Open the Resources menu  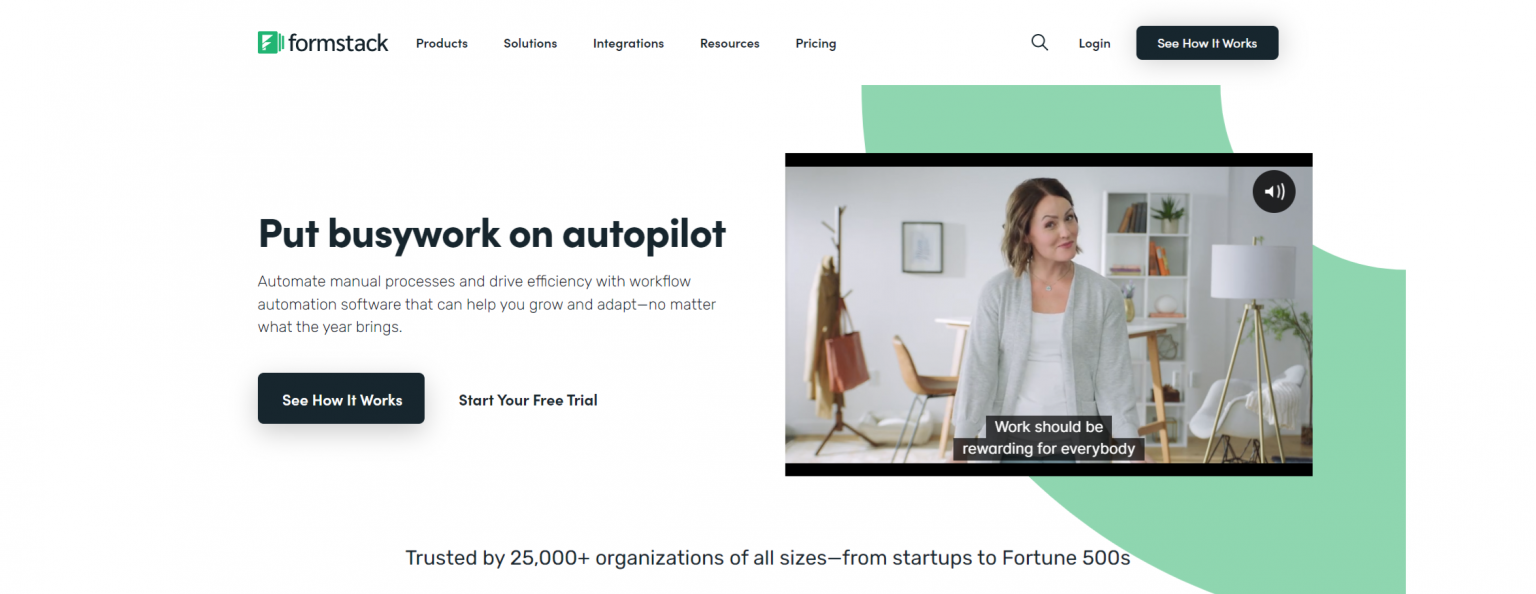click(730, 43)
